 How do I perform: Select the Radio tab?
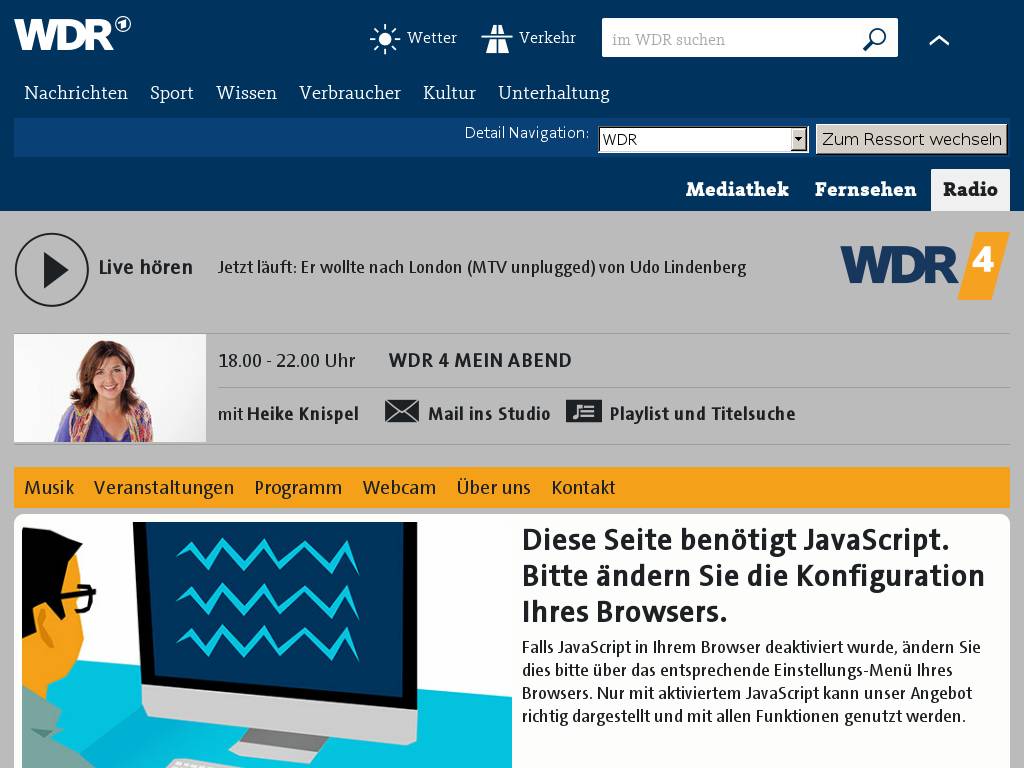[x=970, y=190]
